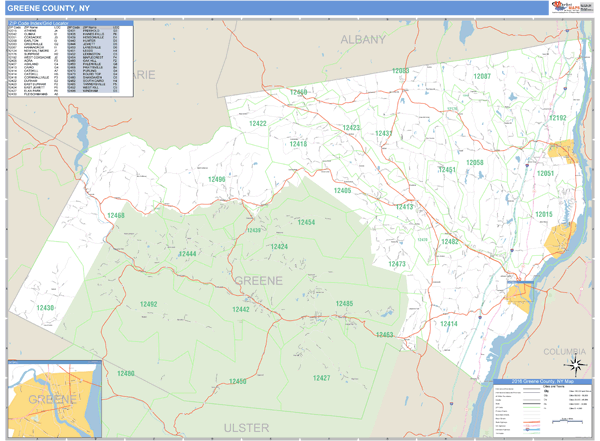Click ZIP code 12087 label
Image resolution: width=600 pixels, height=441 pixels.
click(482, 76)
